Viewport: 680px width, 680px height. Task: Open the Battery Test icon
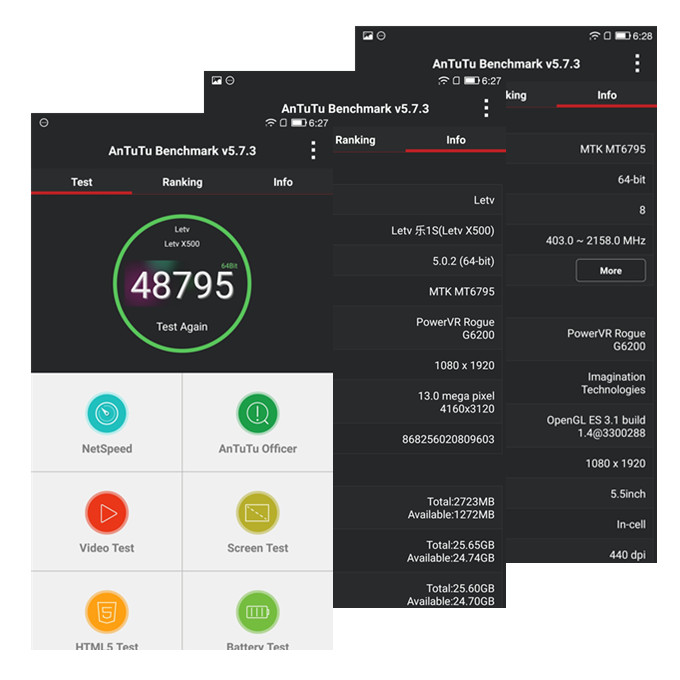258,612
